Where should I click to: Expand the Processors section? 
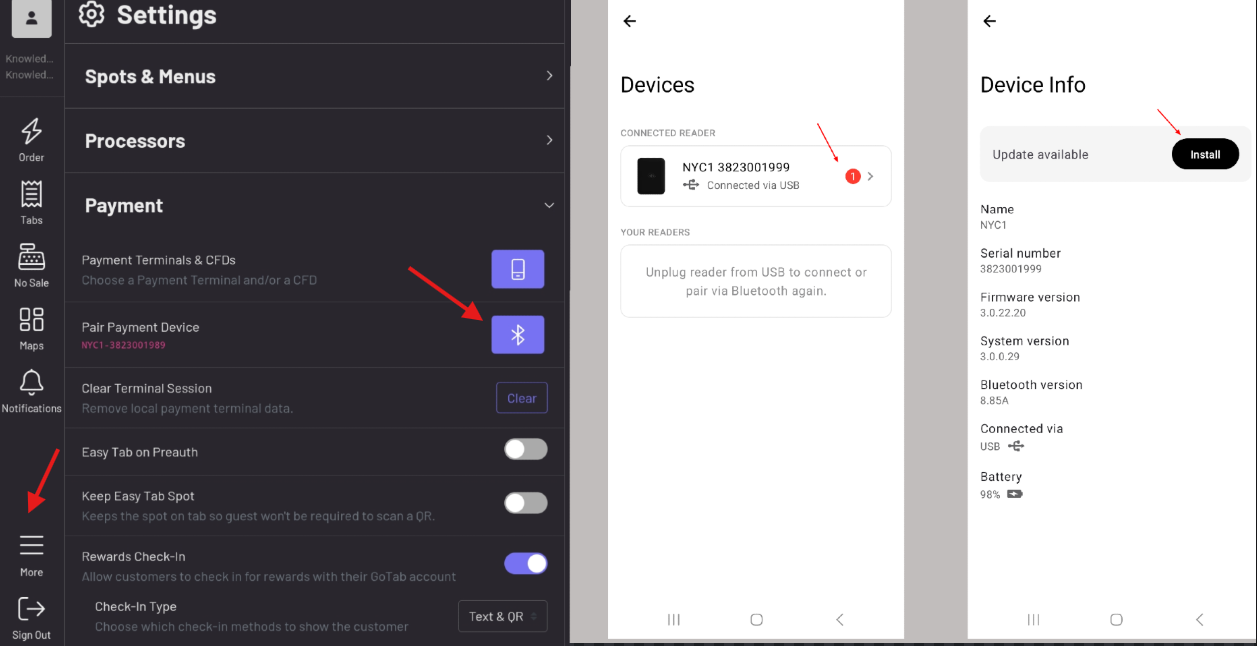[317, 141]
